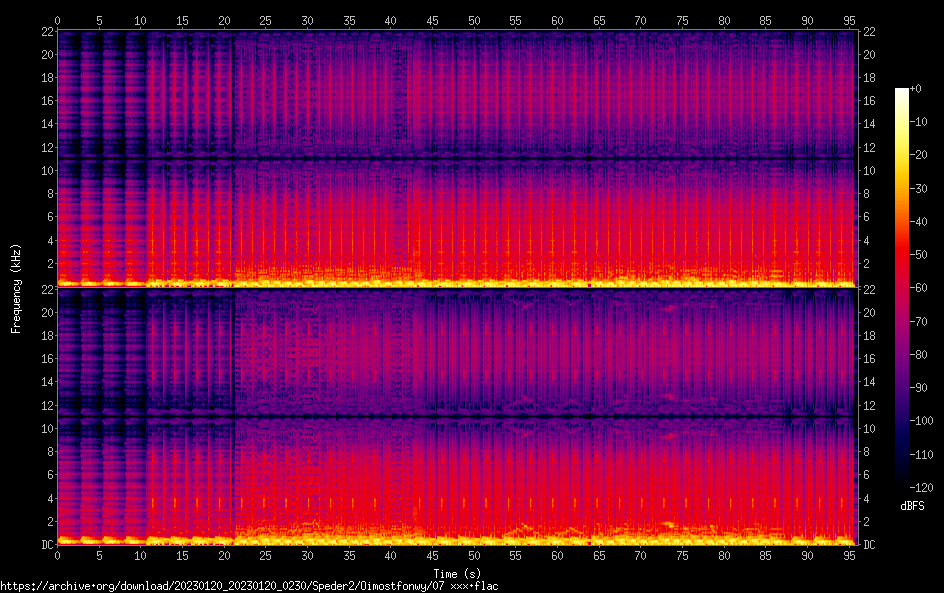The image size is (944, 593).
Task: Click the 22 kHz label at top-left corner
Action: coord(45,32)
